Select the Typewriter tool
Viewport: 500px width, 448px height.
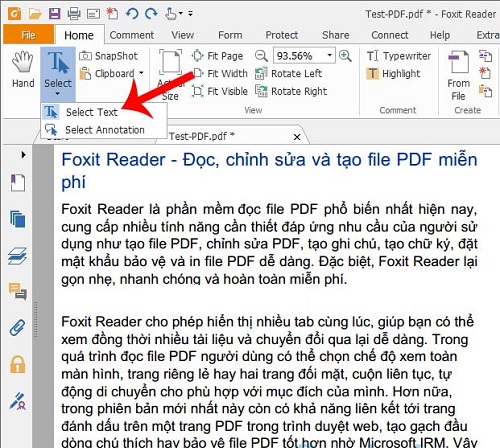[399, 56]
